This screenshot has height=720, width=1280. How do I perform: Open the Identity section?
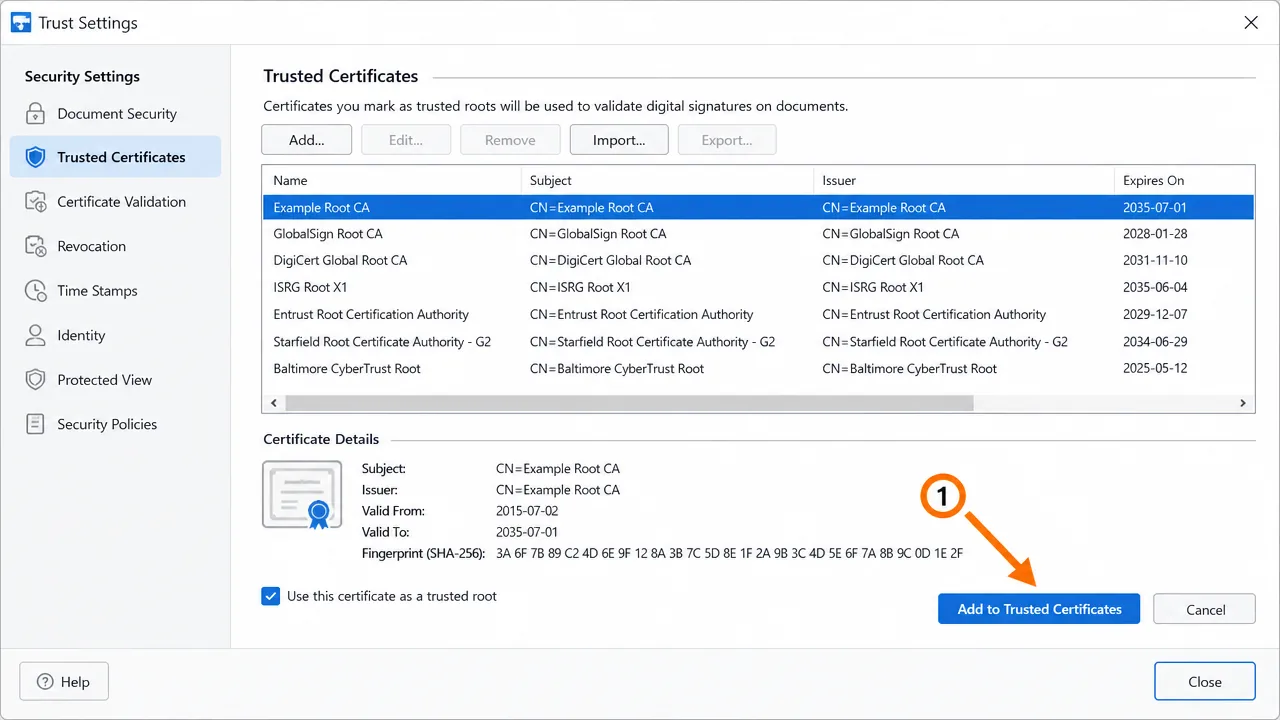coord(115,335)
